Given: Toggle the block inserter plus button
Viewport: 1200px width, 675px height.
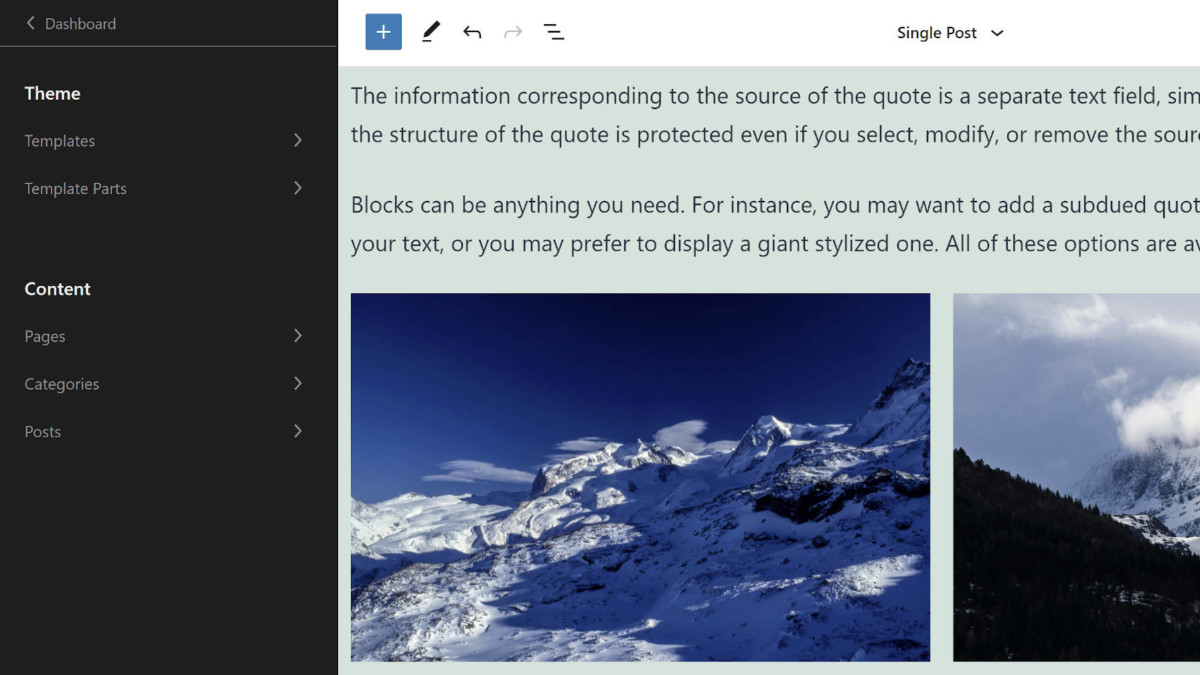Looking at the screenshot, I should click(383, 32).
